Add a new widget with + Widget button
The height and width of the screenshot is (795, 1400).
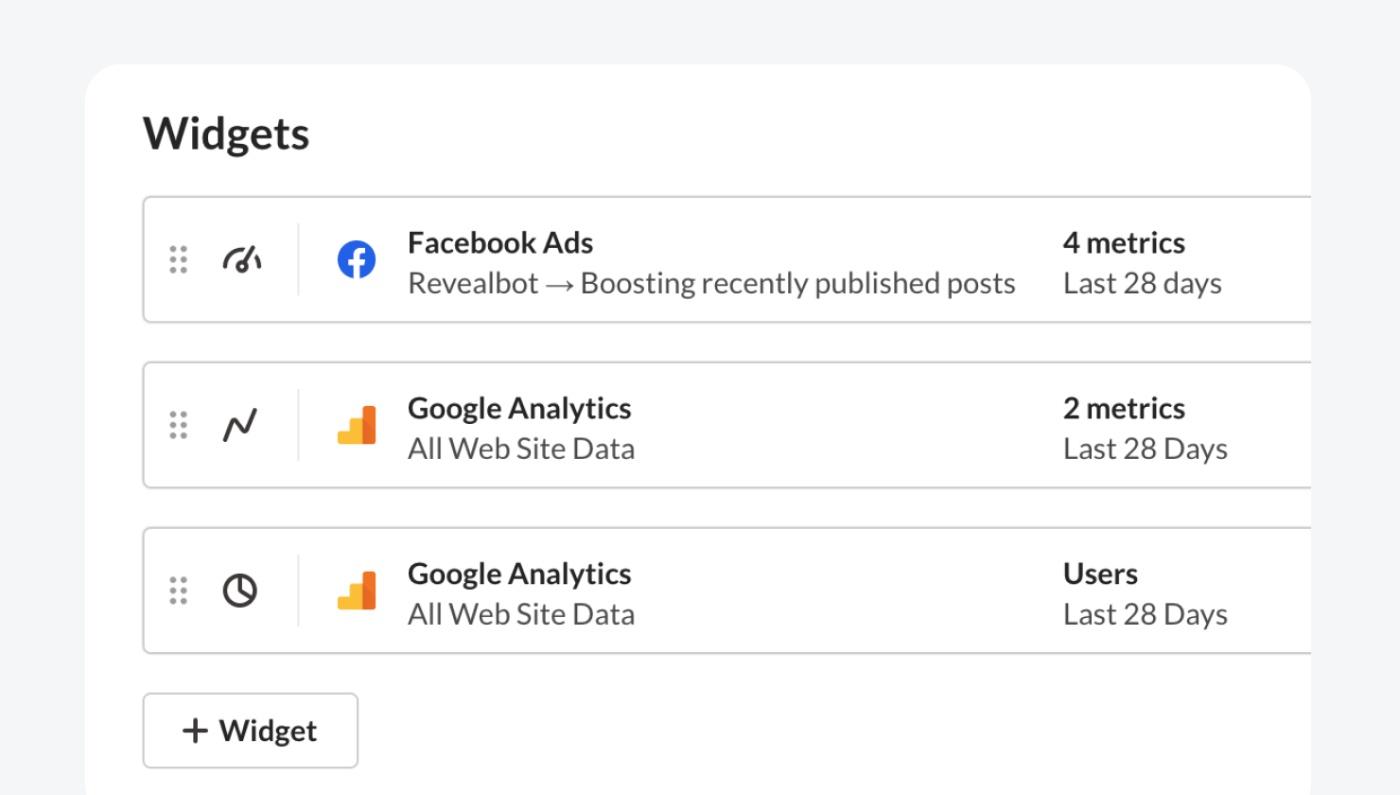point(250,731)
